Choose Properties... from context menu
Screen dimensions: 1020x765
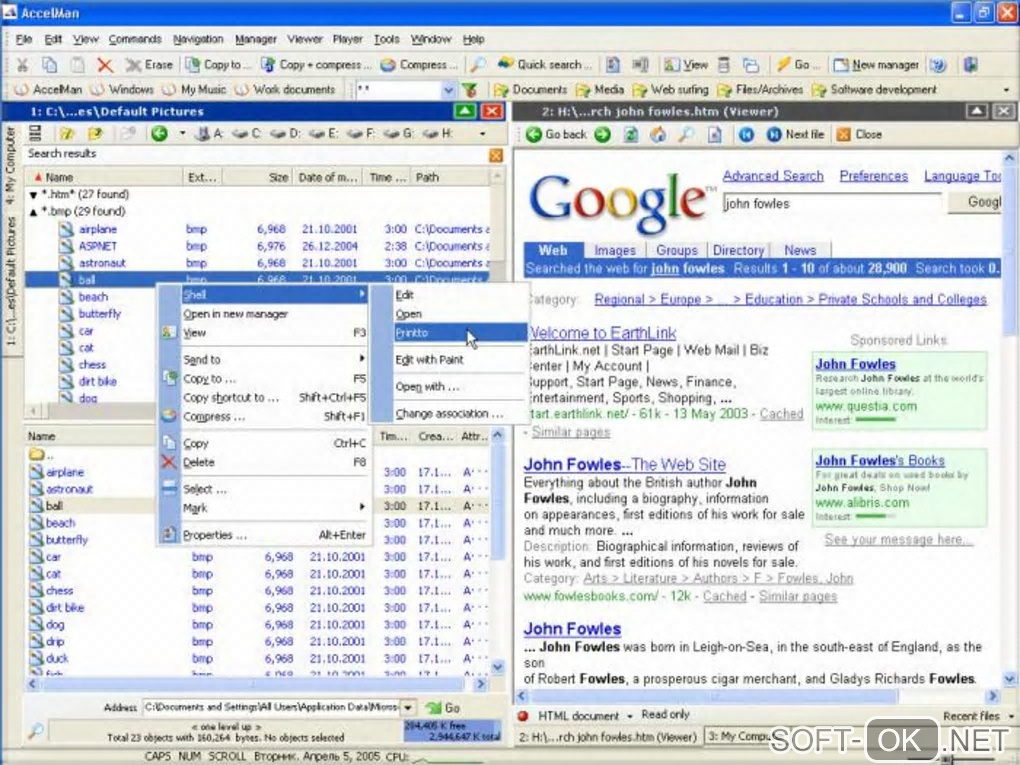(264, 535)
